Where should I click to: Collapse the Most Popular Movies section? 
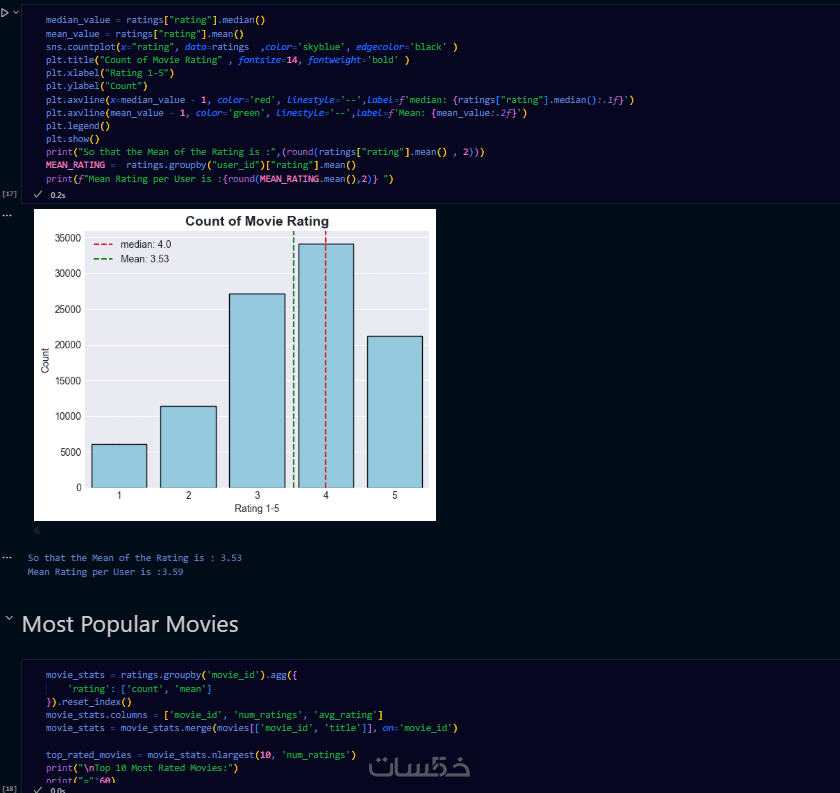tap(9, 618)
